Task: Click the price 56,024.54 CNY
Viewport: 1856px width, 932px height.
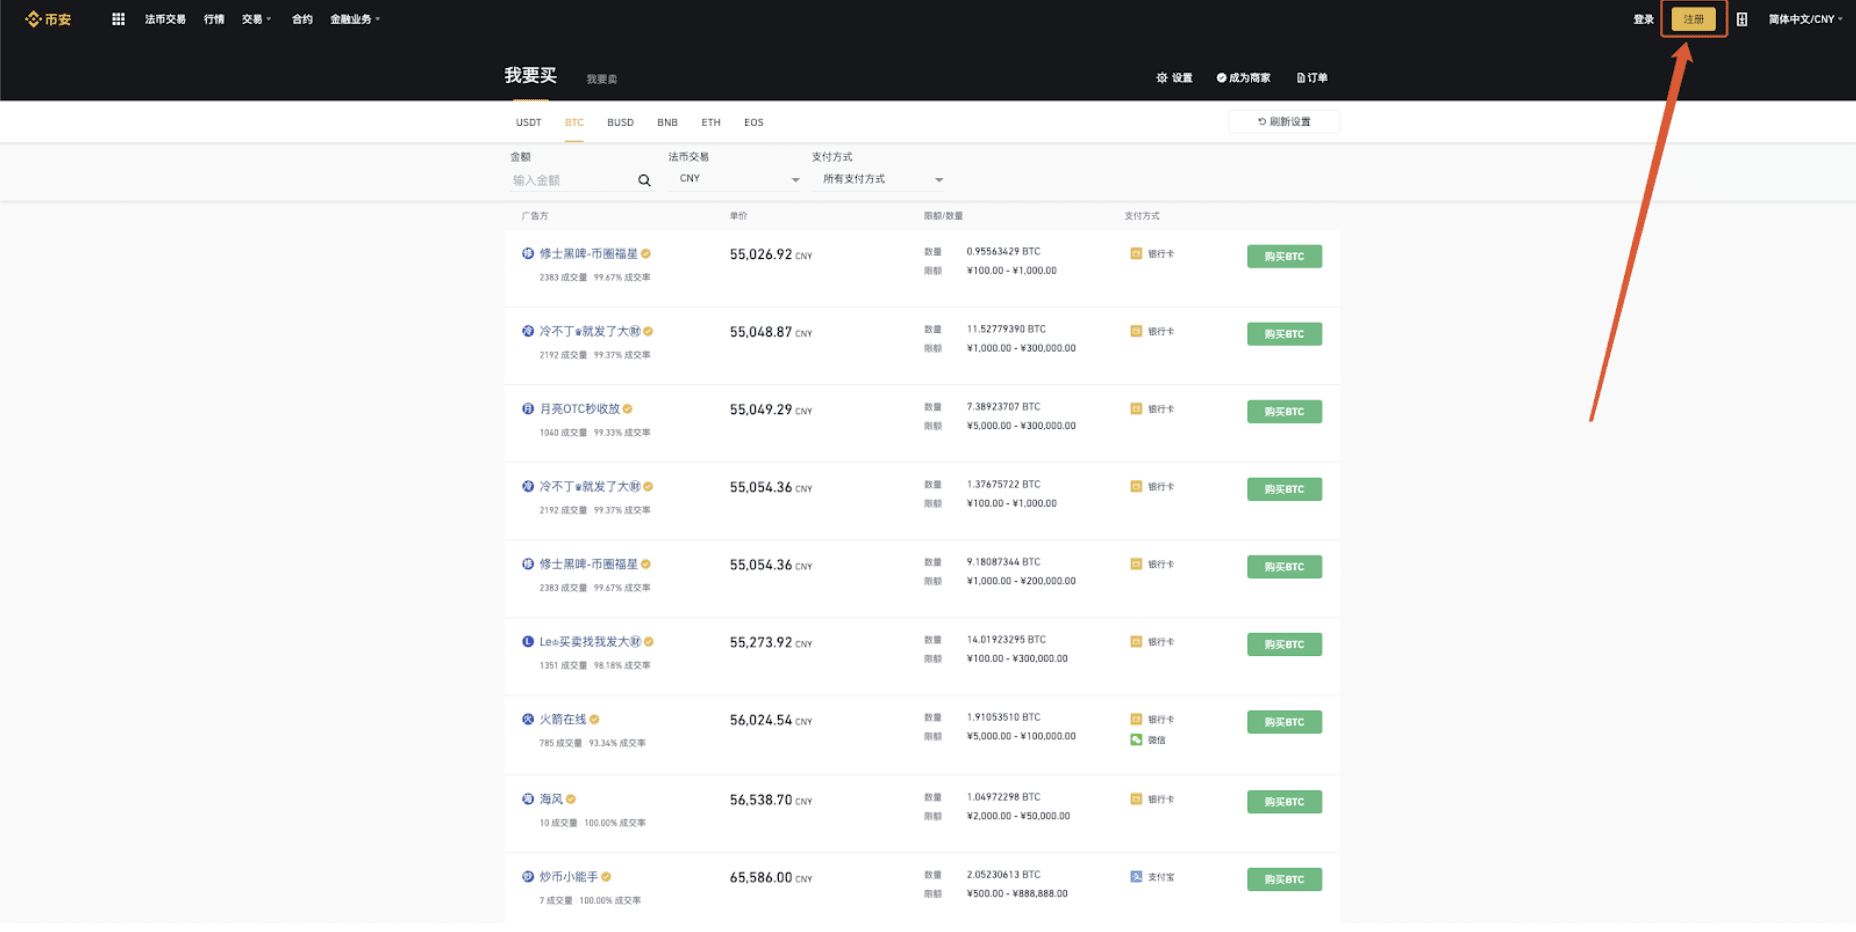Action: (771, 721)
